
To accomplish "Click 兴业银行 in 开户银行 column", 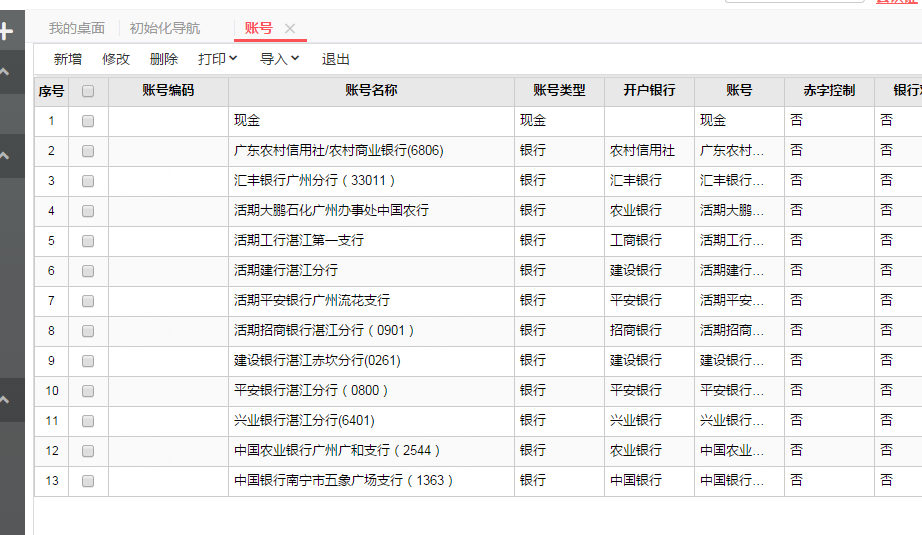I will tap(636, 420).
